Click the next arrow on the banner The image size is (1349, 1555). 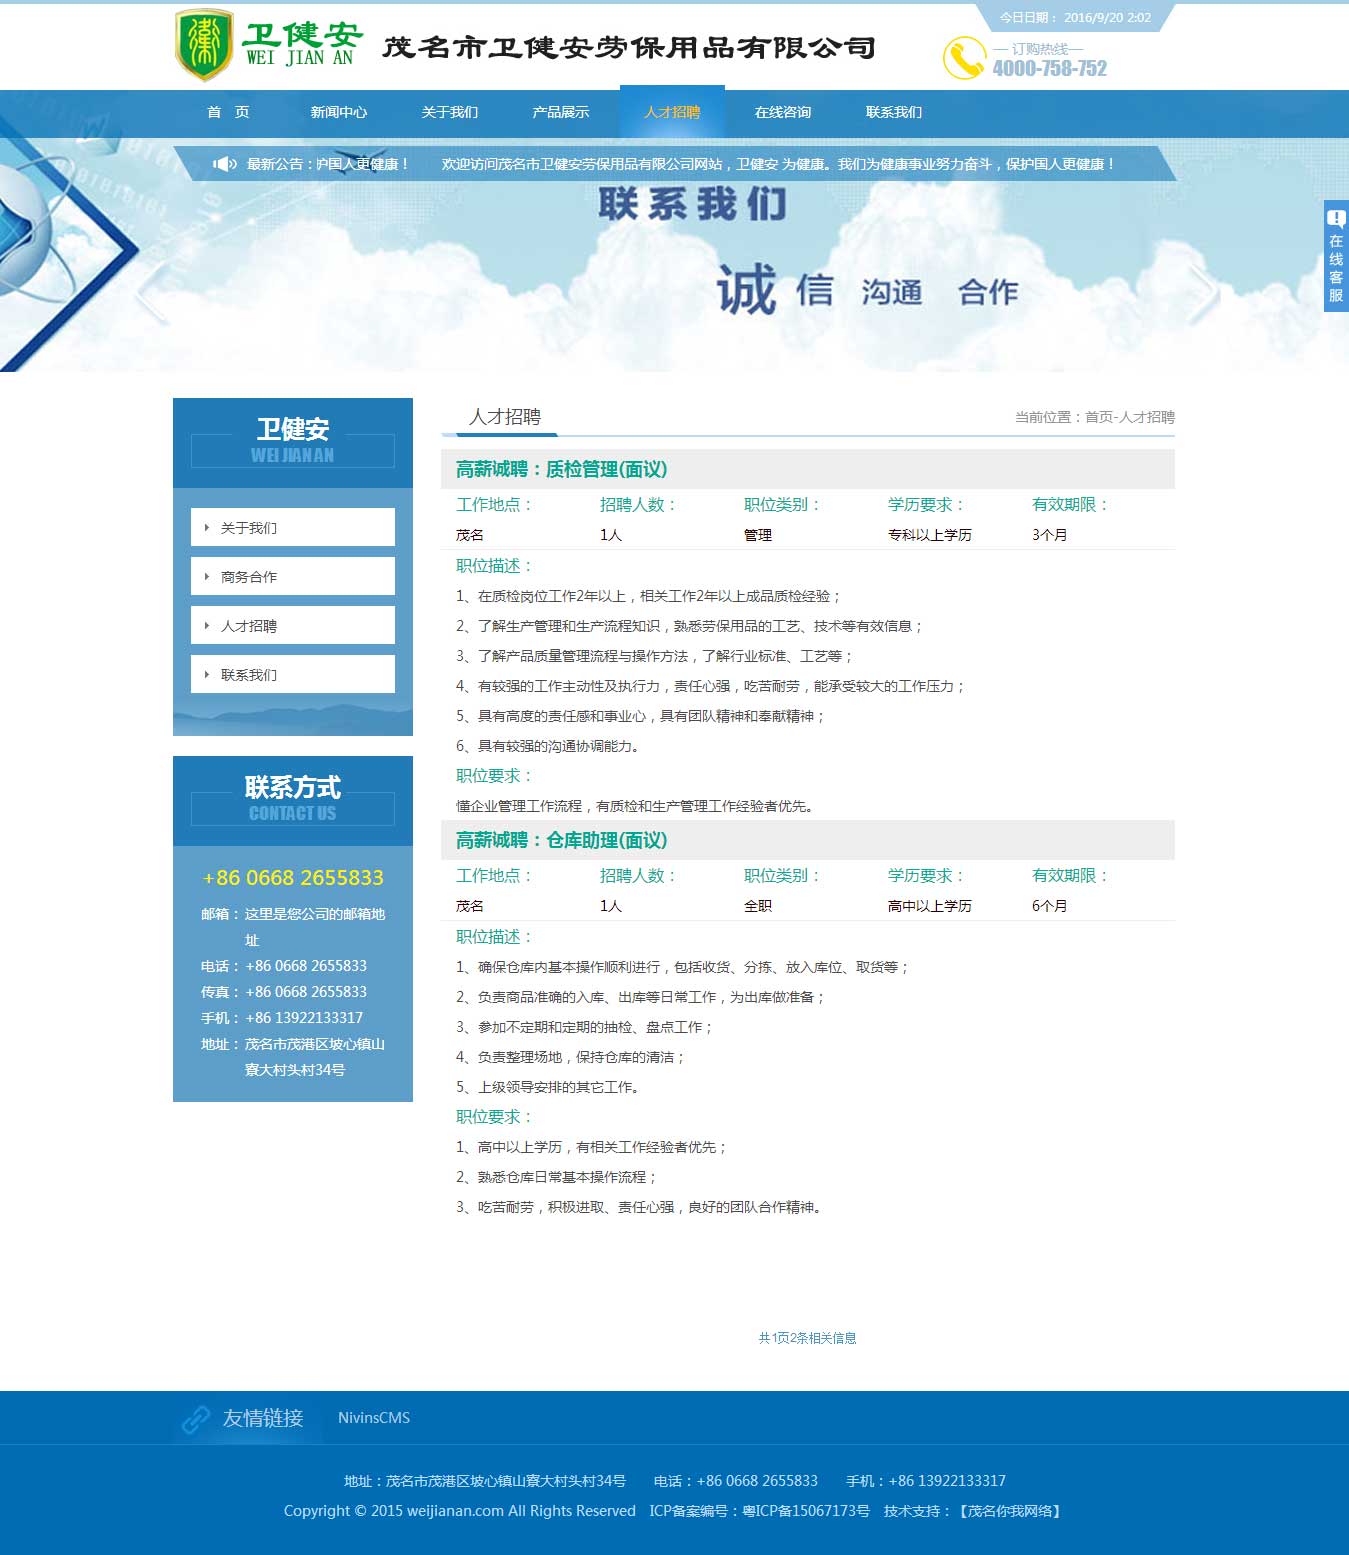tap(1202, 292)
